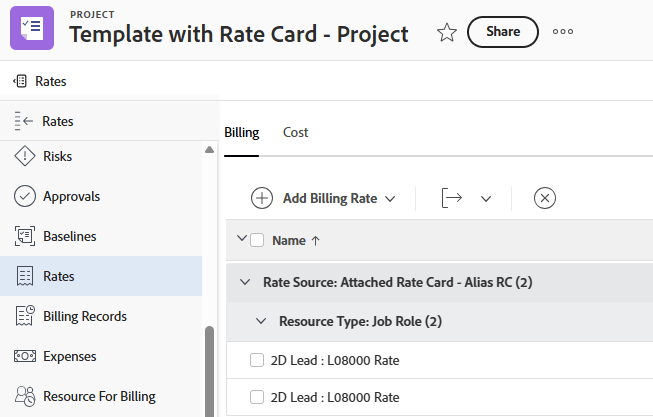Select Rates in the left navigation list
This screenshot has width=653, height=417.
[101, 276]
